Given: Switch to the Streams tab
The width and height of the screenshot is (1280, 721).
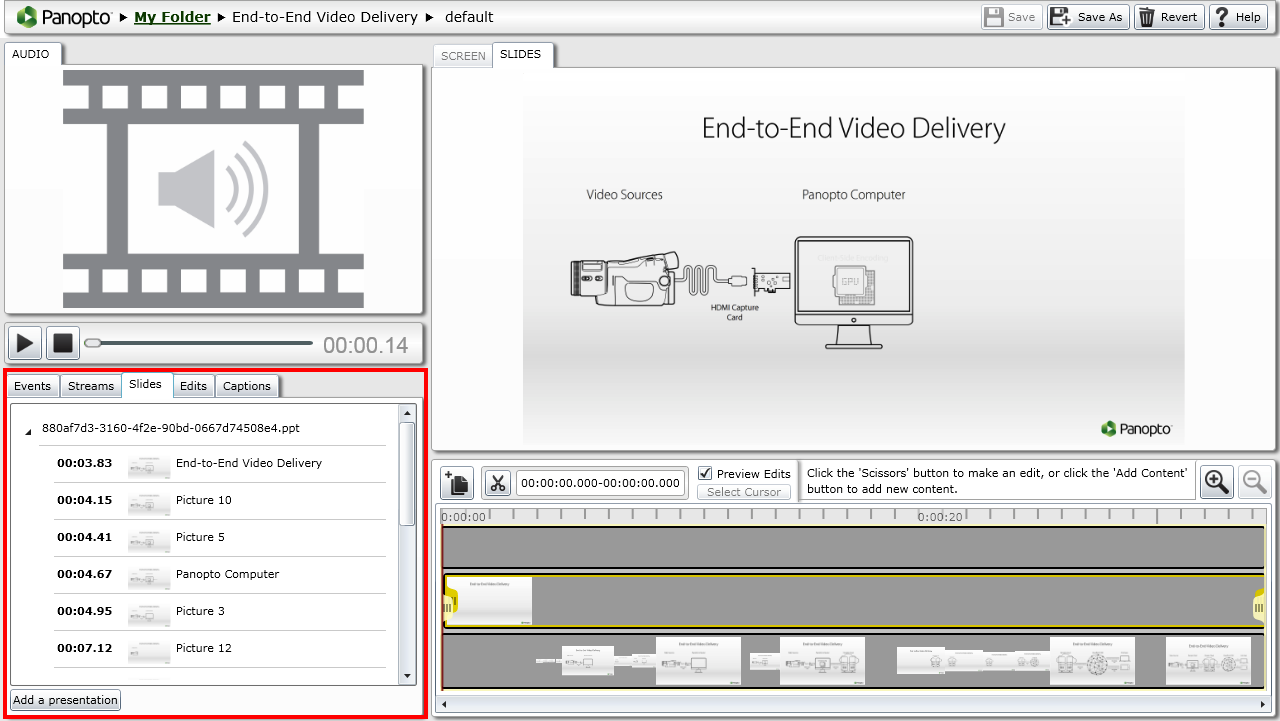Looking at the screenshot, I should coord(91,386).
